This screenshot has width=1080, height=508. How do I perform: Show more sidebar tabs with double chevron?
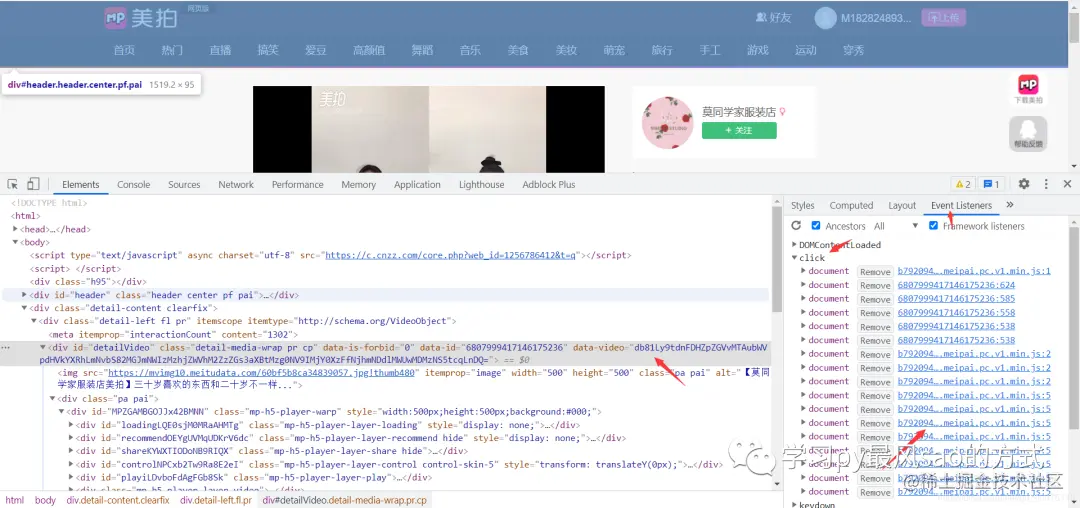coord(1010,205)
